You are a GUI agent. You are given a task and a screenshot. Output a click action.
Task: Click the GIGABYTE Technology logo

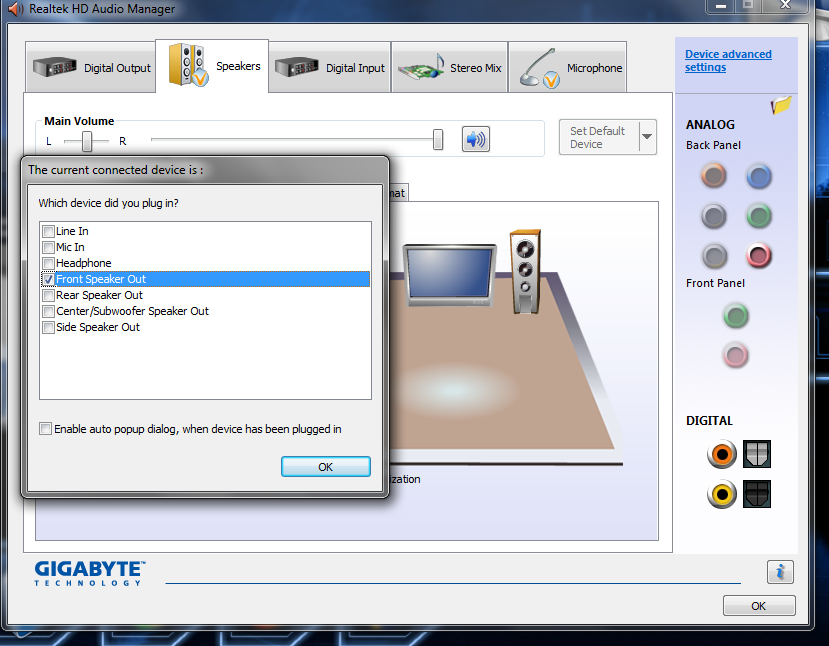pyautogui.click(x=90, y=573)
